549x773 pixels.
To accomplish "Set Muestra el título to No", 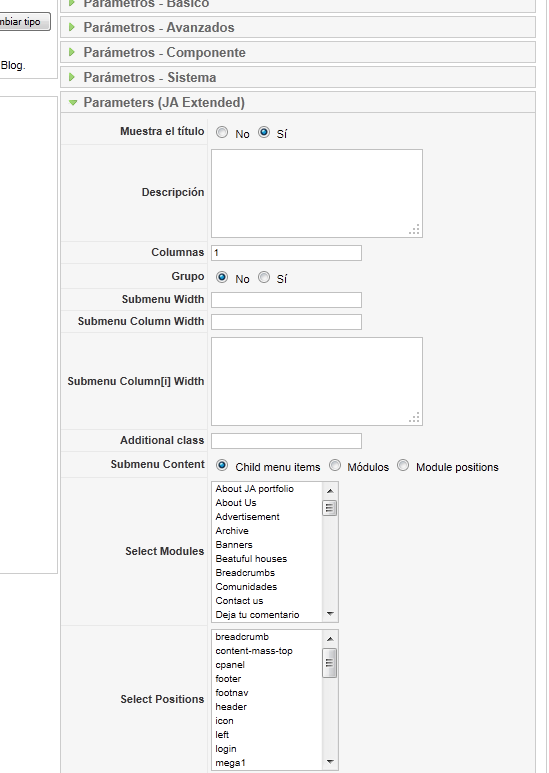I will pyautogui.click(x=222, y=132).
